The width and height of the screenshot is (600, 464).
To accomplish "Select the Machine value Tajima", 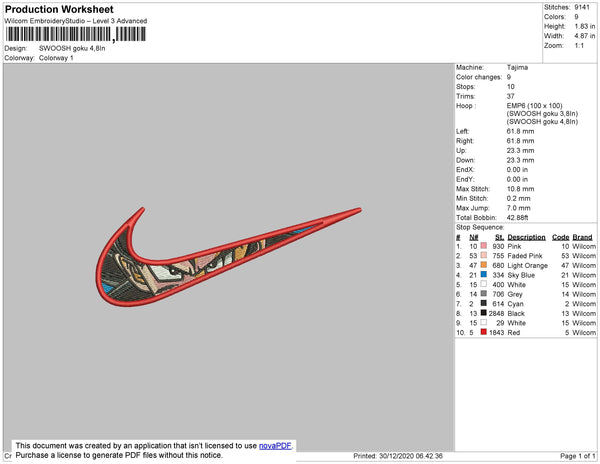I will pyautogui.click(x=517, y=67).
